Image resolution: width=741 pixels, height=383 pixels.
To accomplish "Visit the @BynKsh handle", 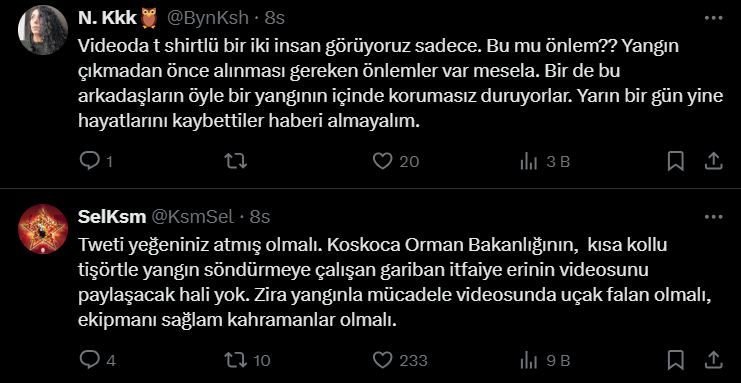I will (x=207, y=18).
